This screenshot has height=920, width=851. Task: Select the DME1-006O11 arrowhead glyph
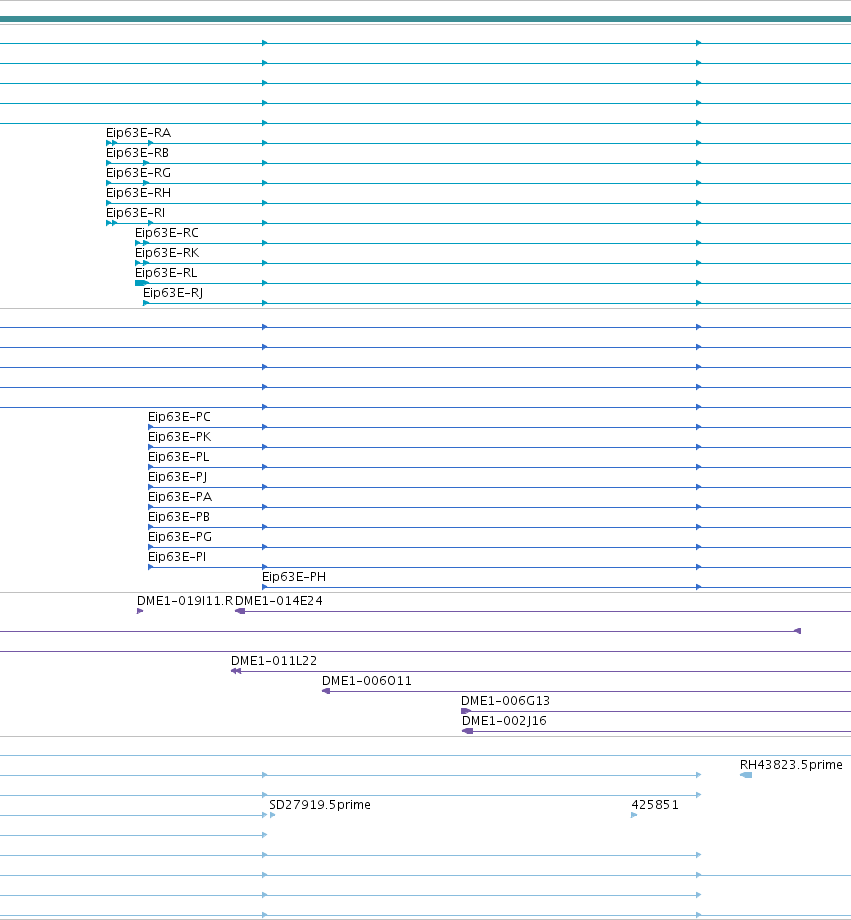click(326, 691)
